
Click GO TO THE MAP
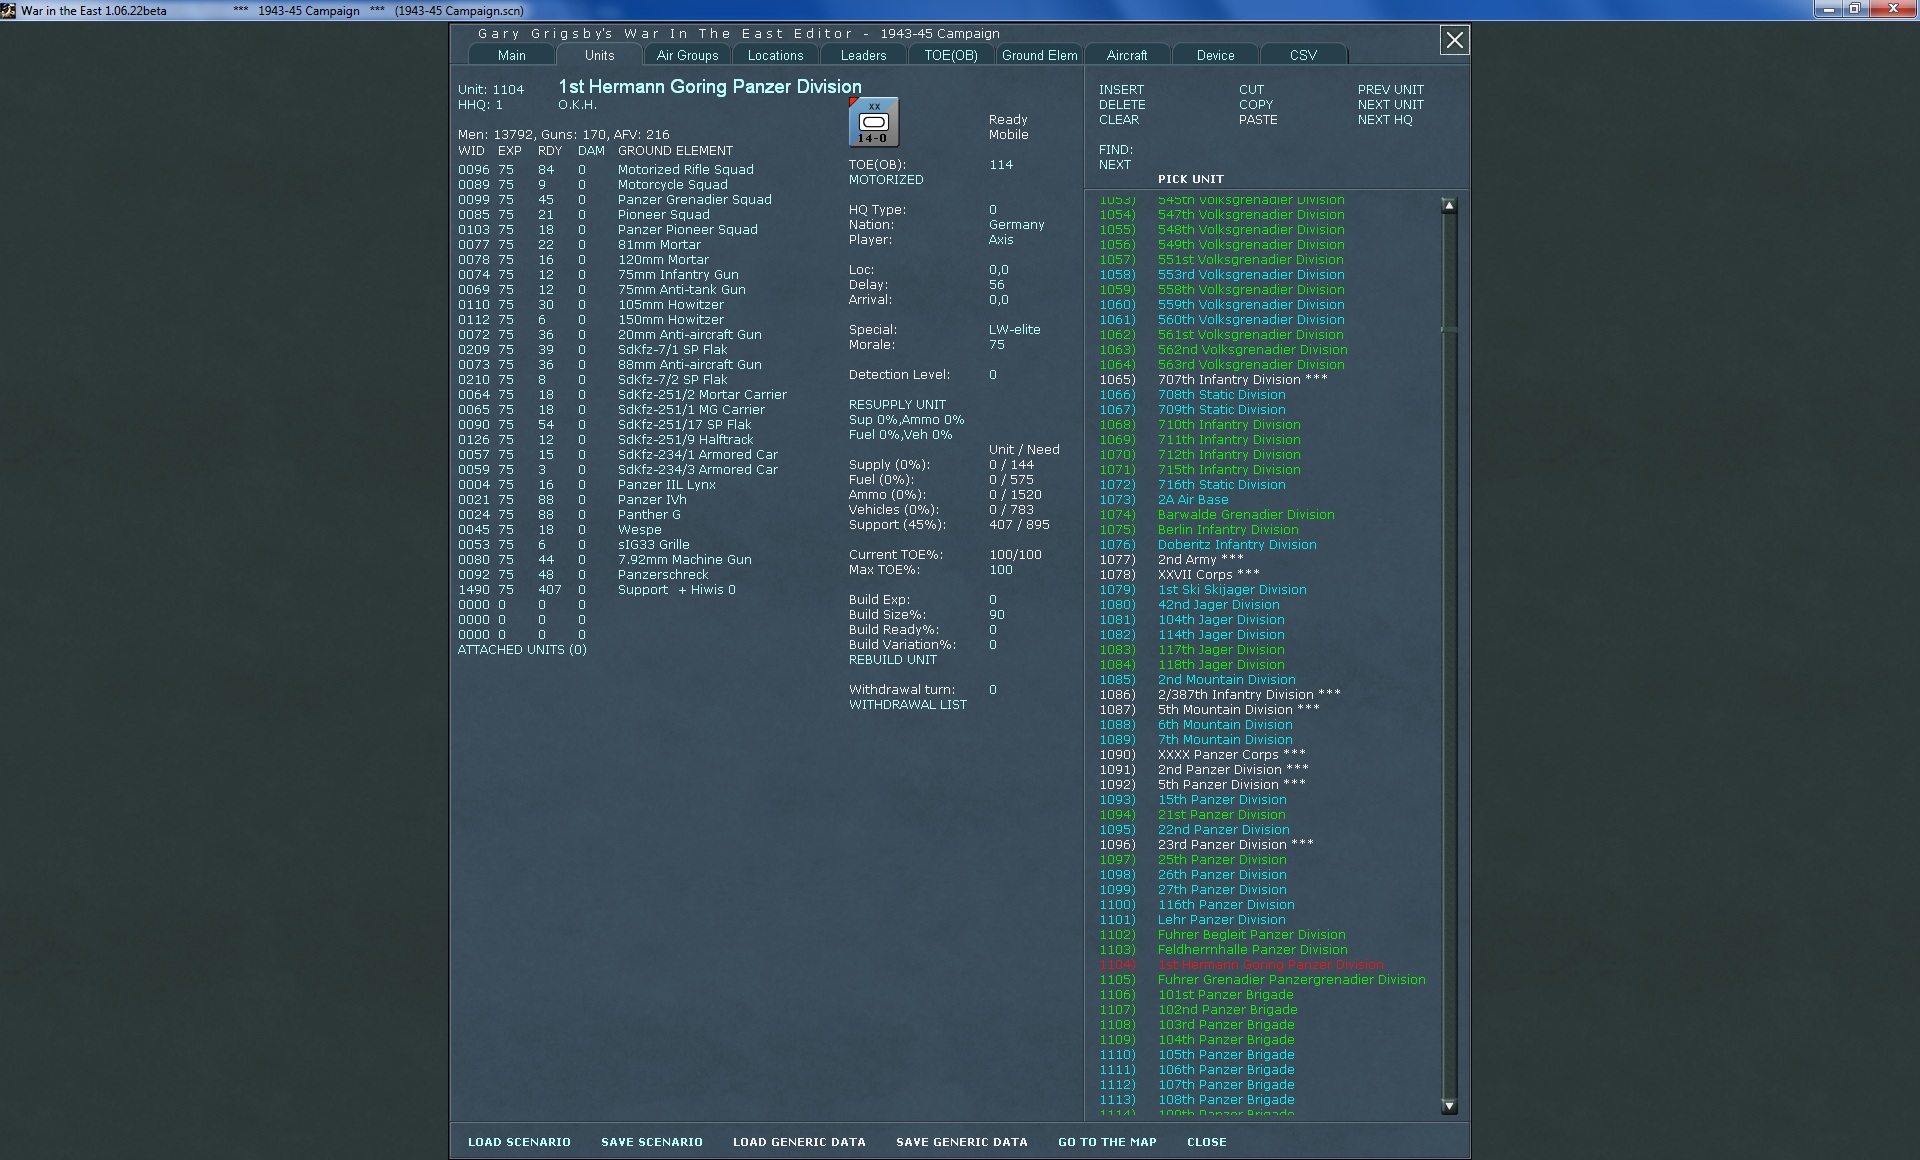tap(1106, 1142)
